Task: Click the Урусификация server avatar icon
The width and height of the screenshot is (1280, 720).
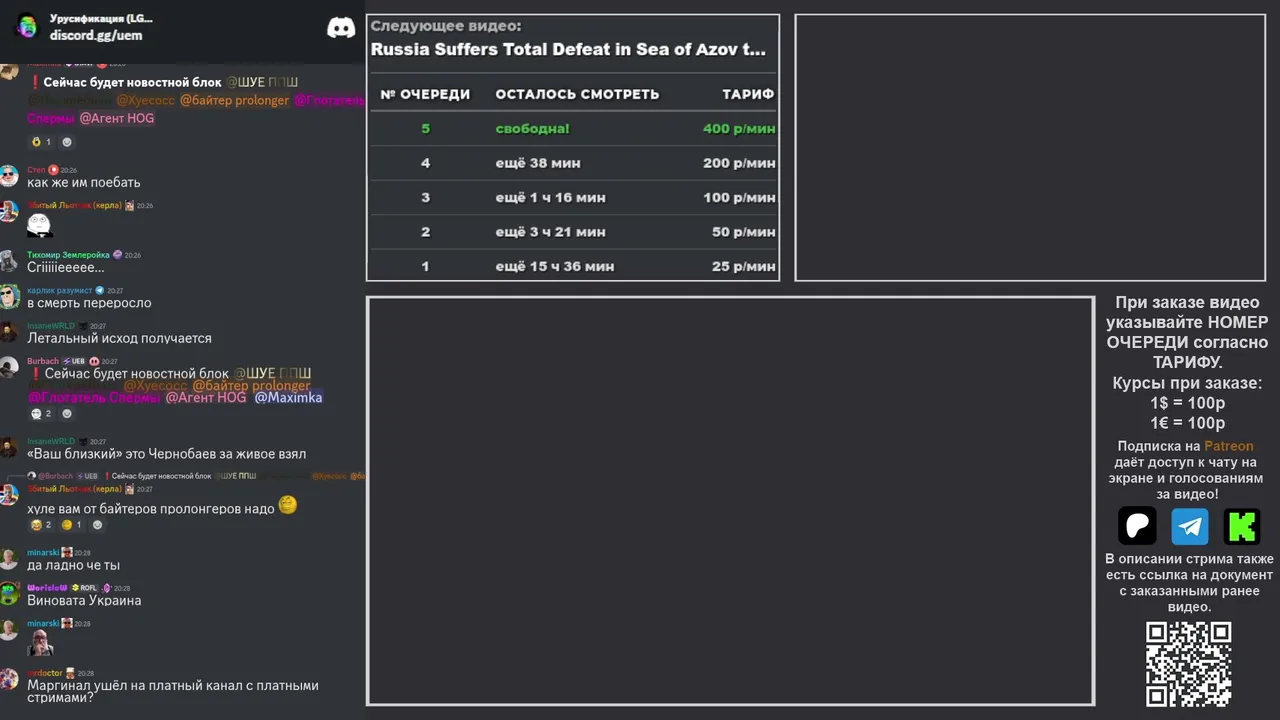Action: 26,27
